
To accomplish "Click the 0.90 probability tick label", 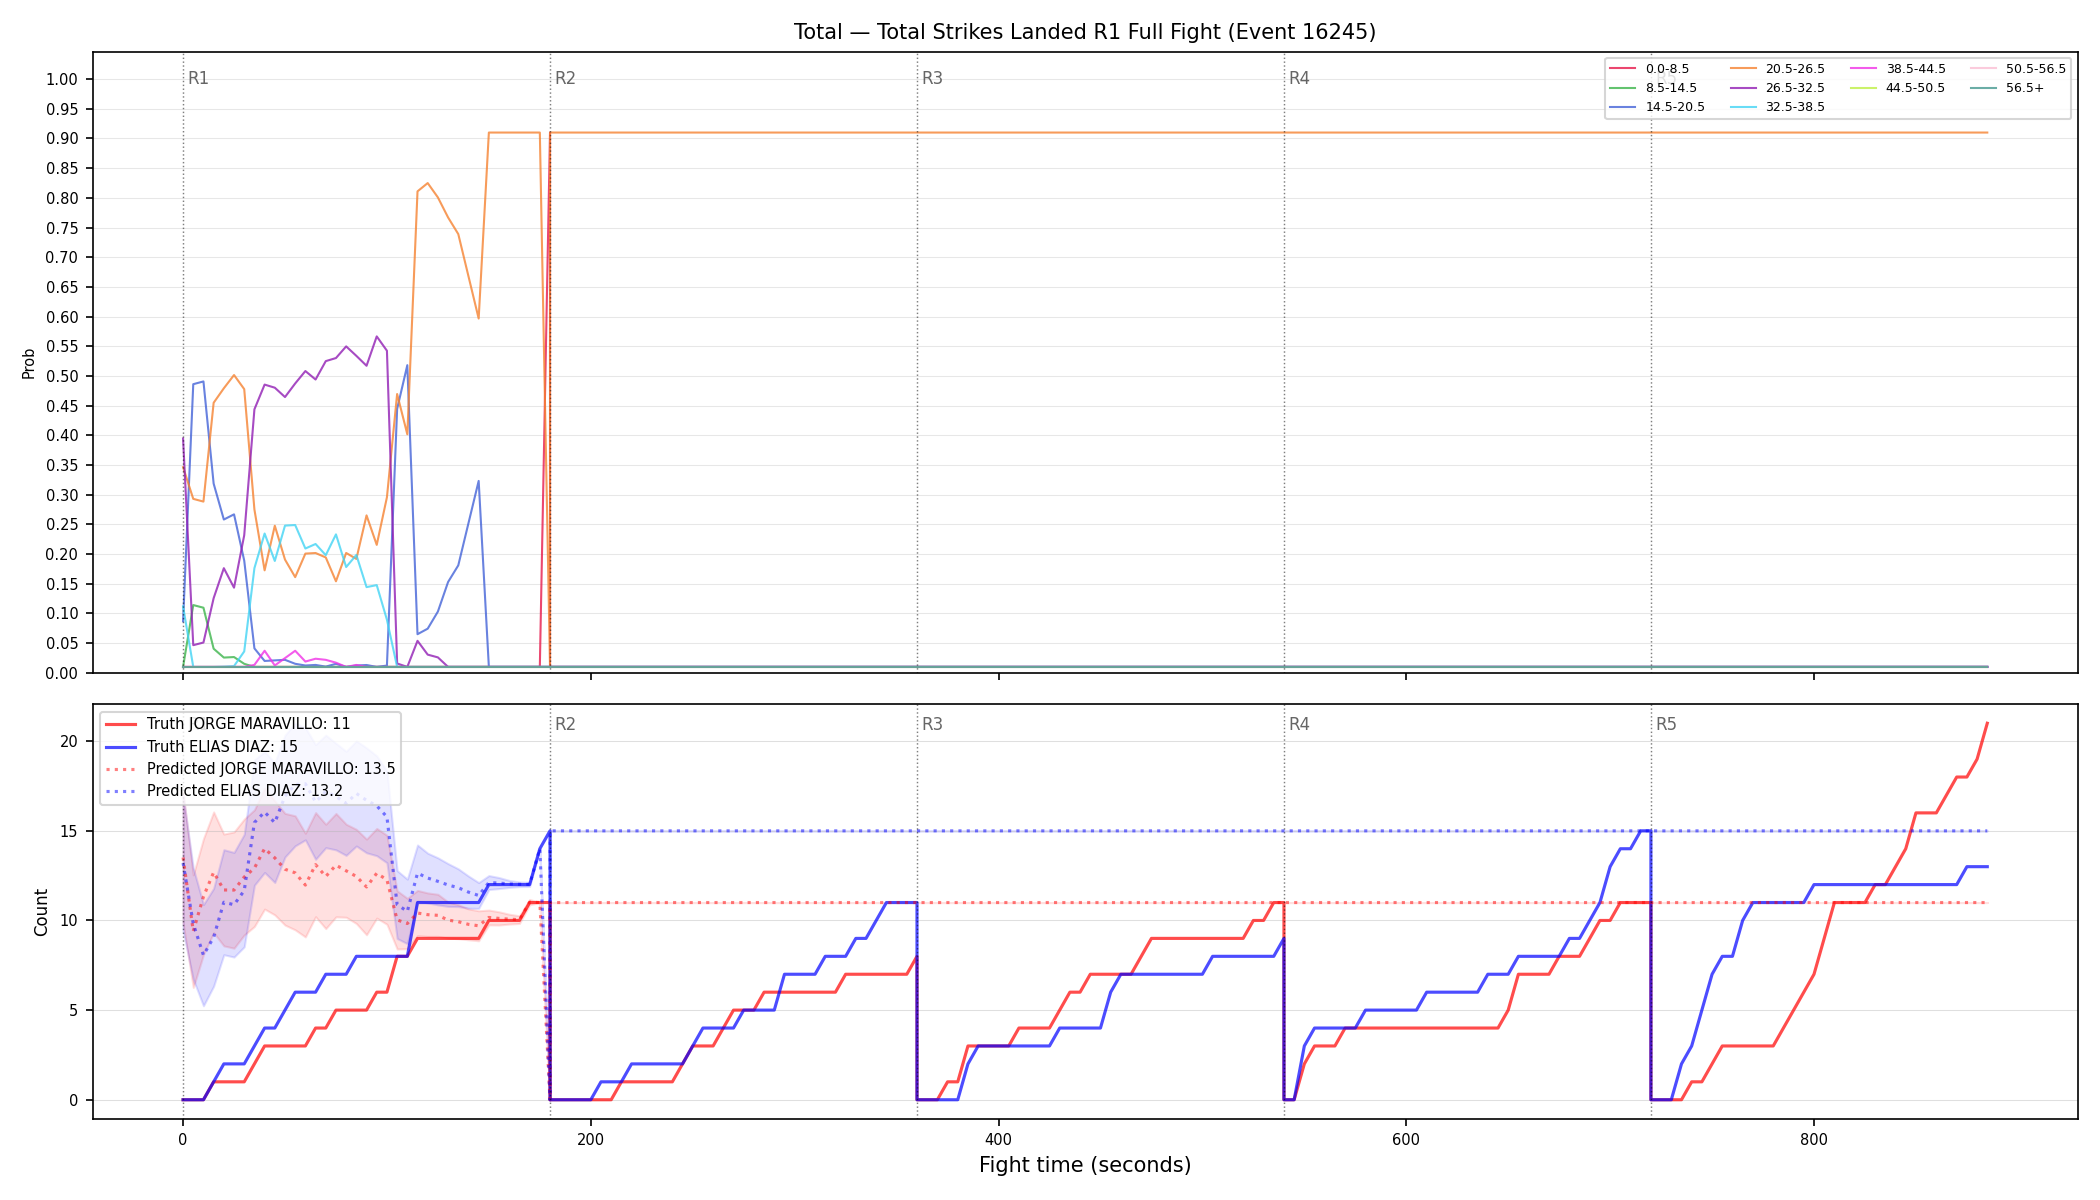I will [61, 139].
